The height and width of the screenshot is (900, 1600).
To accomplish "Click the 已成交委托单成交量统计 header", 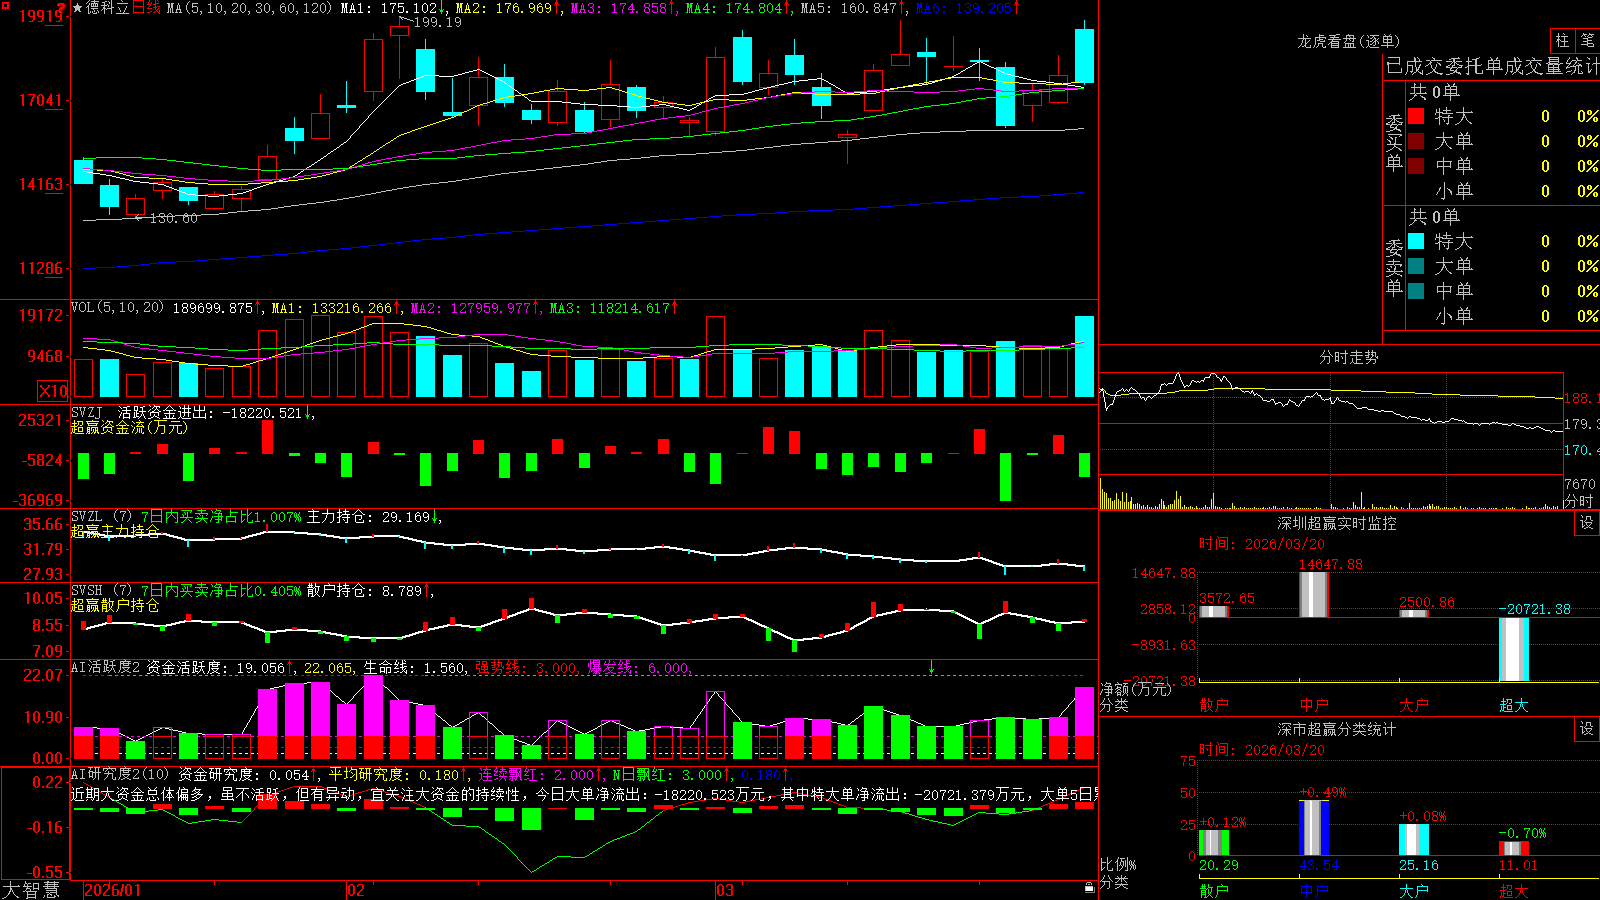I will pyautogui.click(x=1492, y=67).
